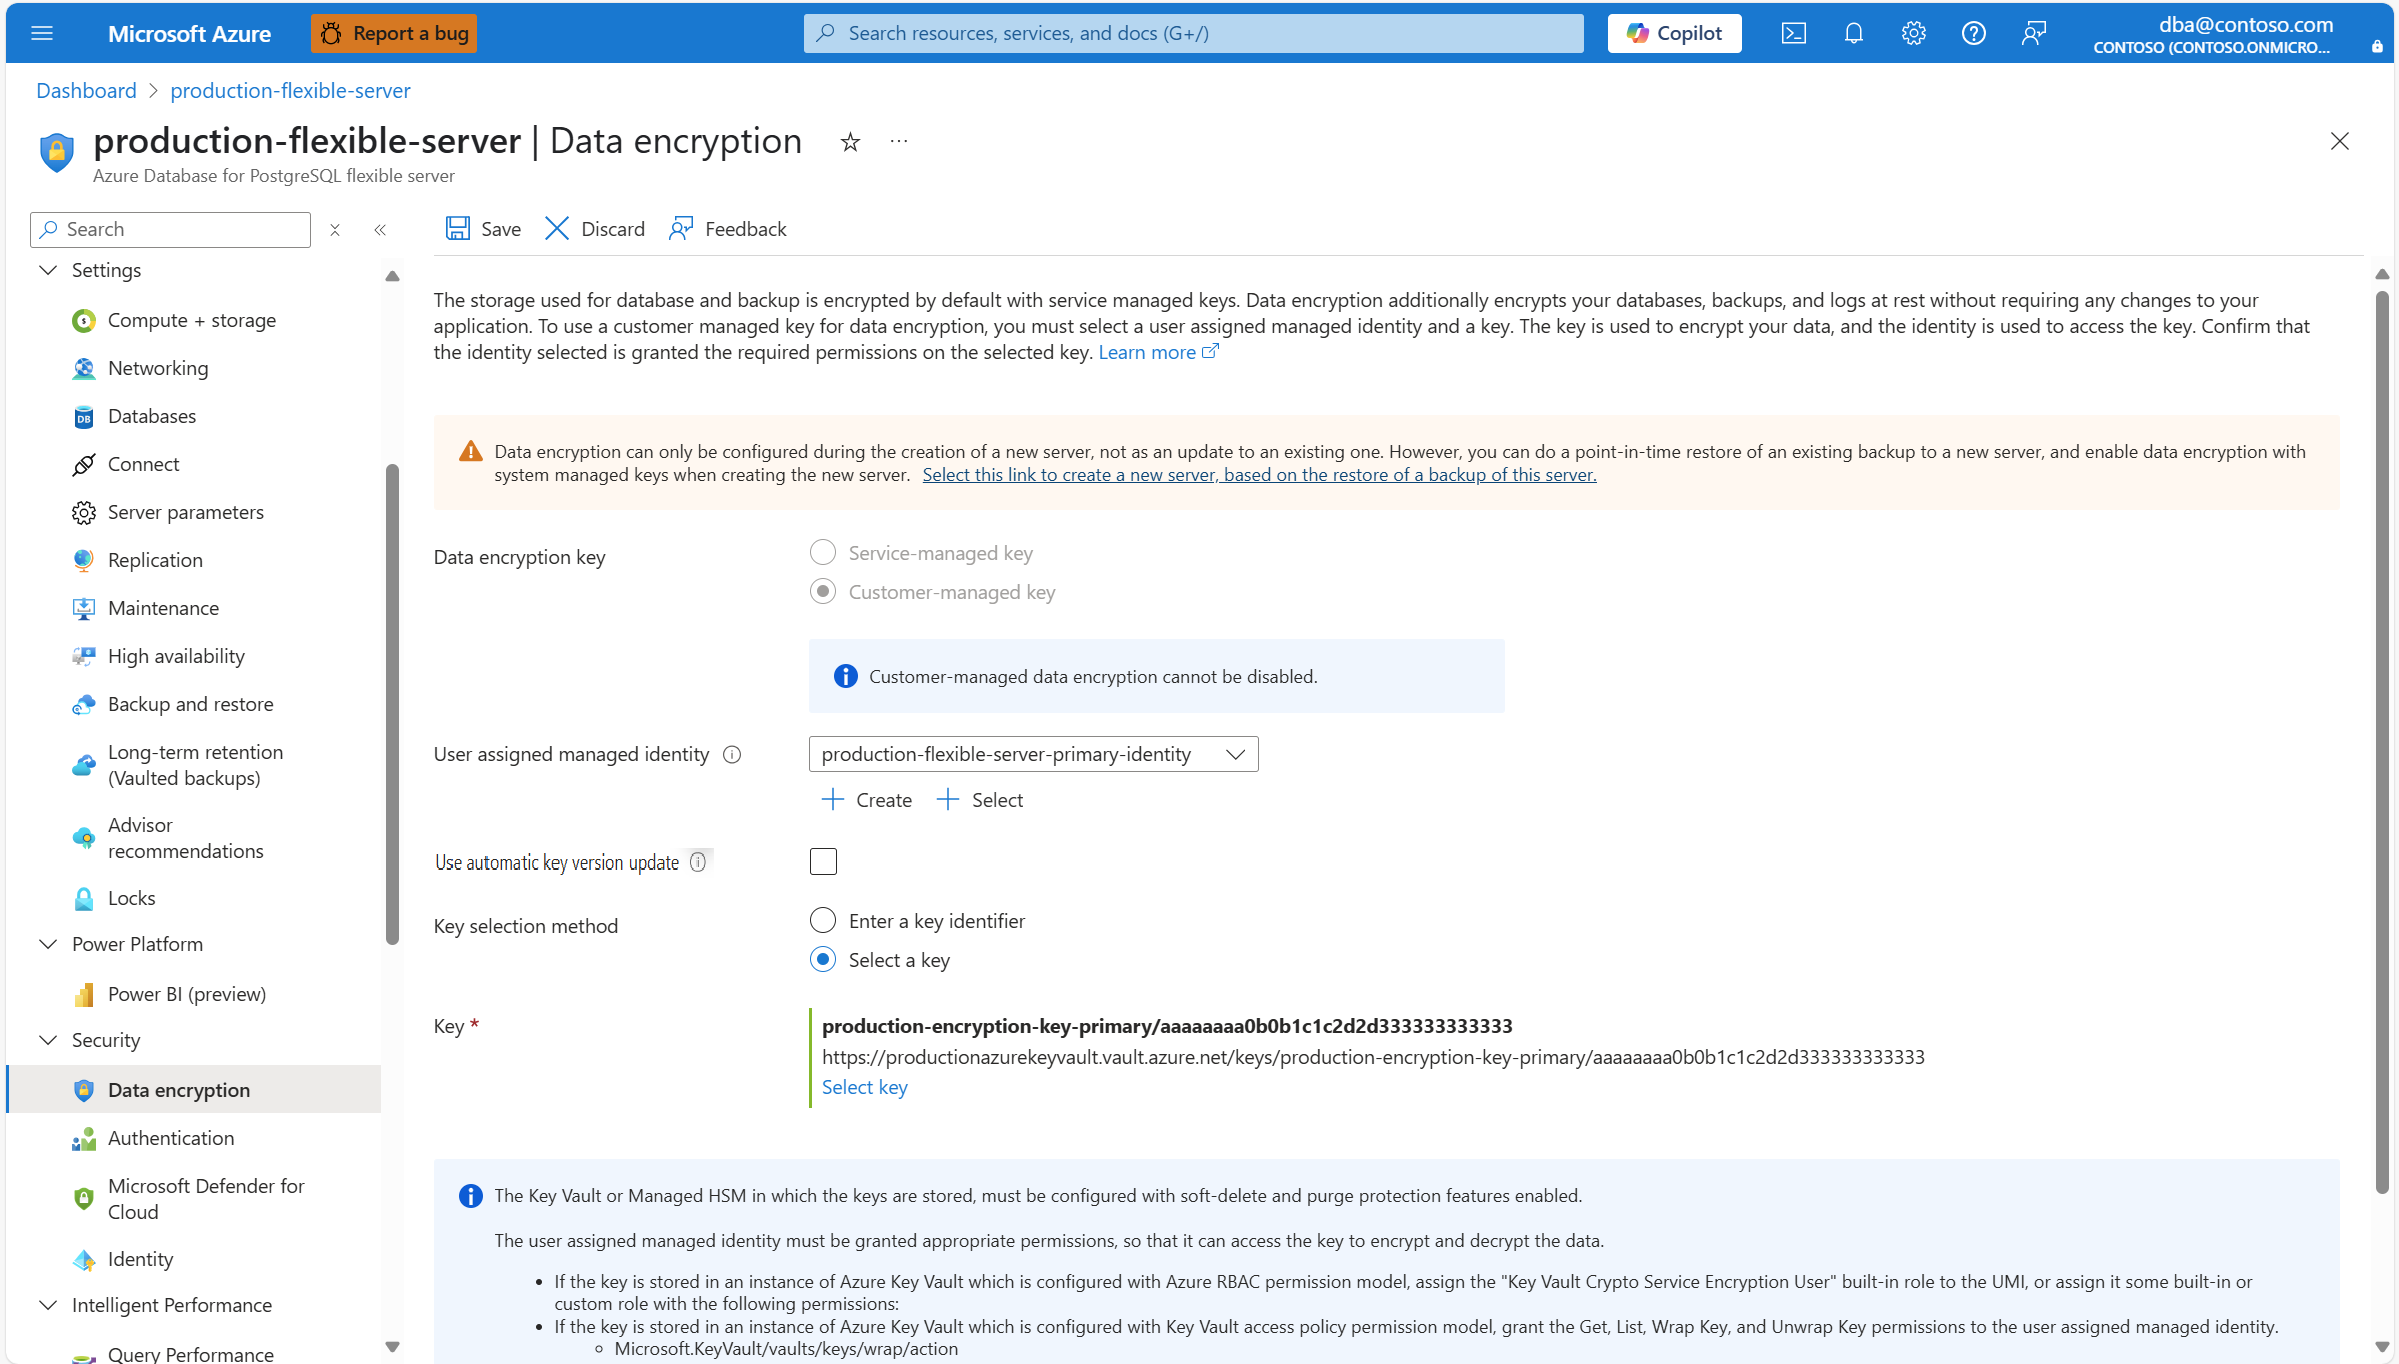This screenshot has width=2399, height=1364.
Task: Choose the Select a key radio
Action: coord(823,959)
